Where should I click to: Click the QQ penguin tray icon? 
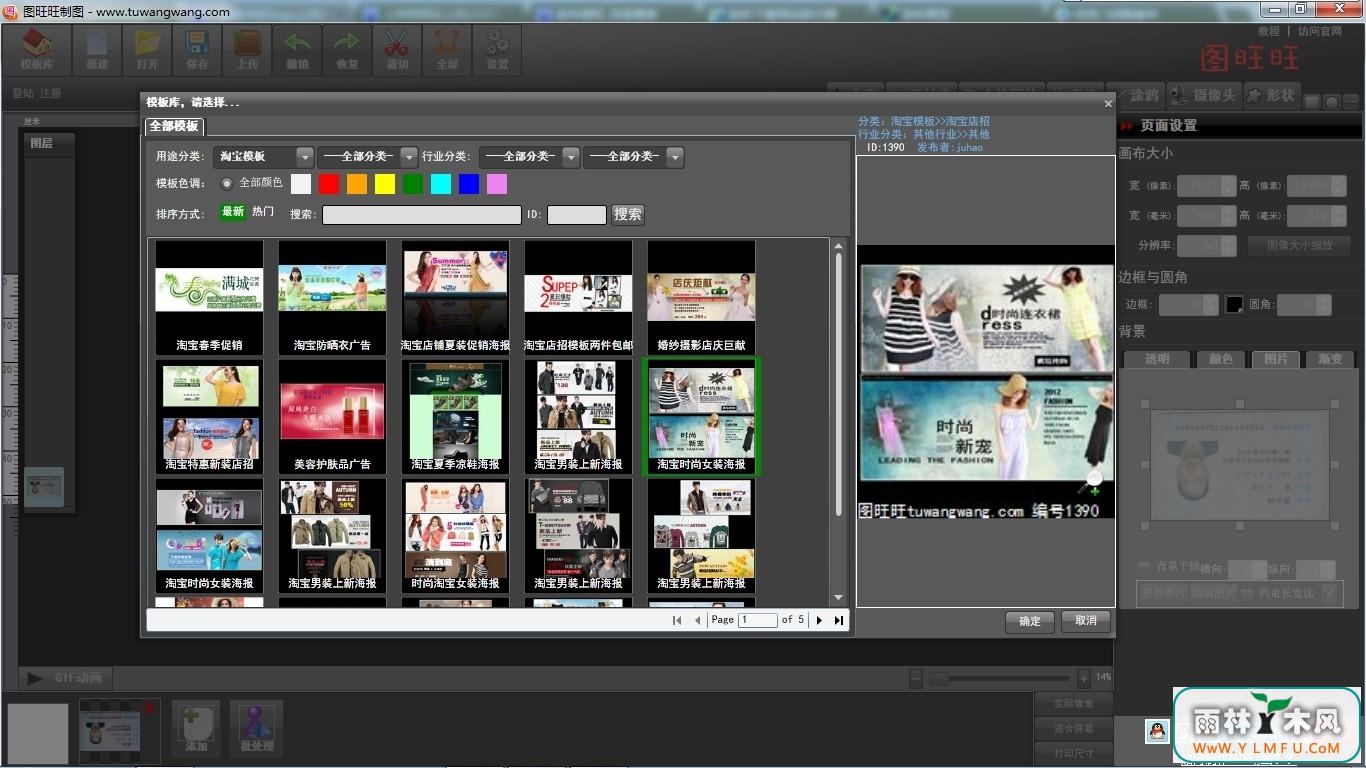1157,732
